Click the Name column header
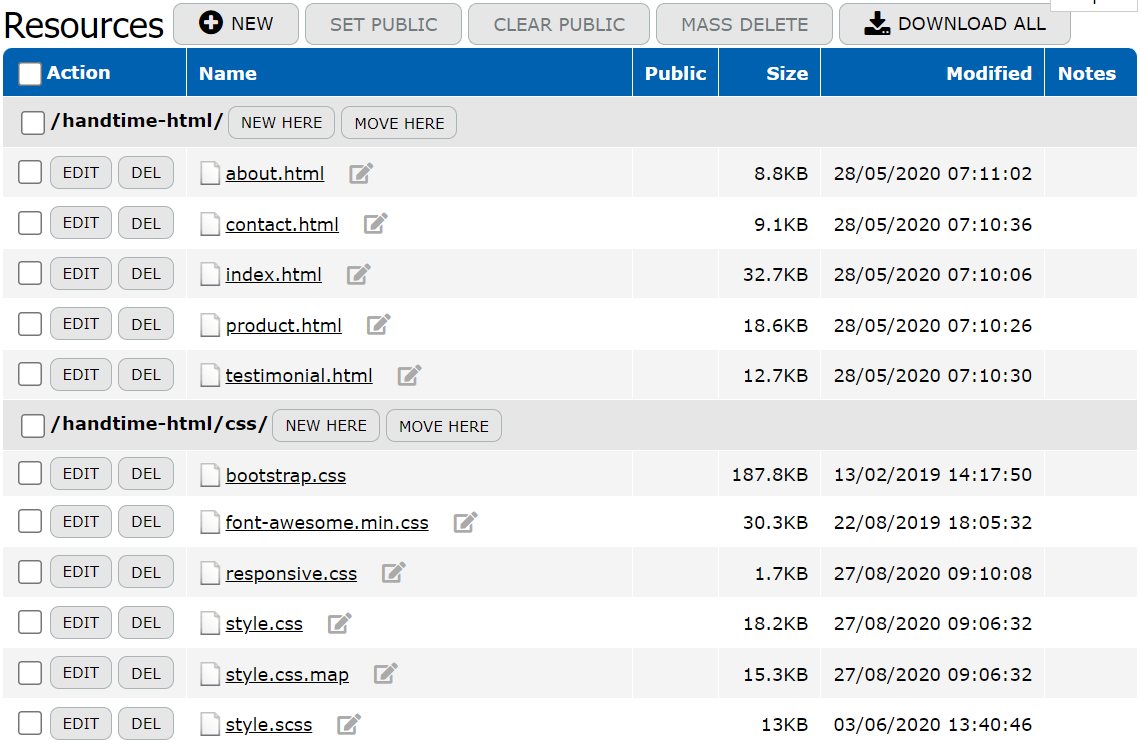The image size is (1140, 745). (227, 74)
